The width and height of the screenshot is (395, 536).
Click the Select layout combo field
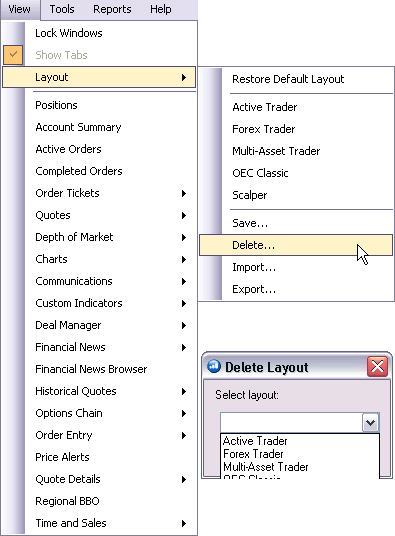pos(300,423)
